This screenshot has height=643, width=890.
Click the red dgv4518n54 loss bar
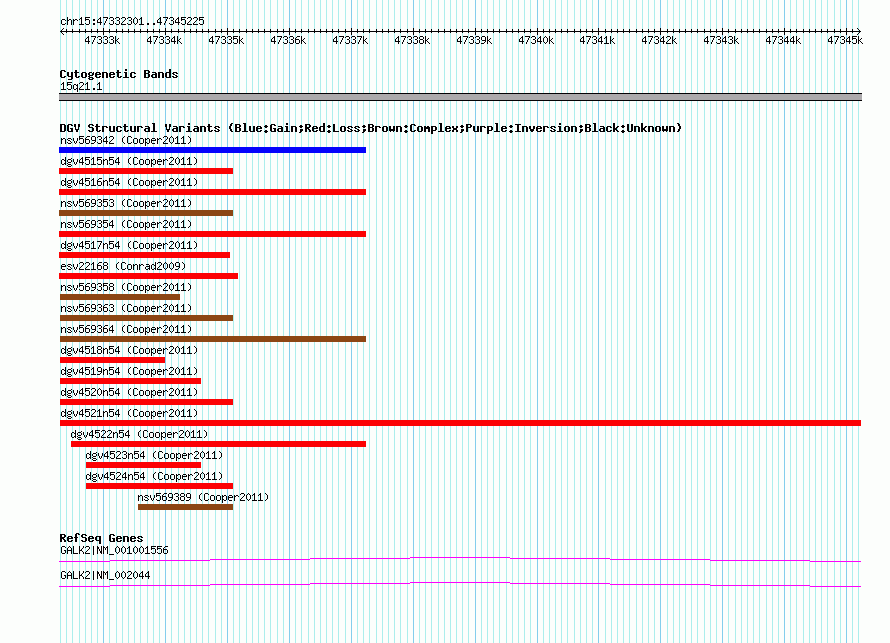click(112, 360)
